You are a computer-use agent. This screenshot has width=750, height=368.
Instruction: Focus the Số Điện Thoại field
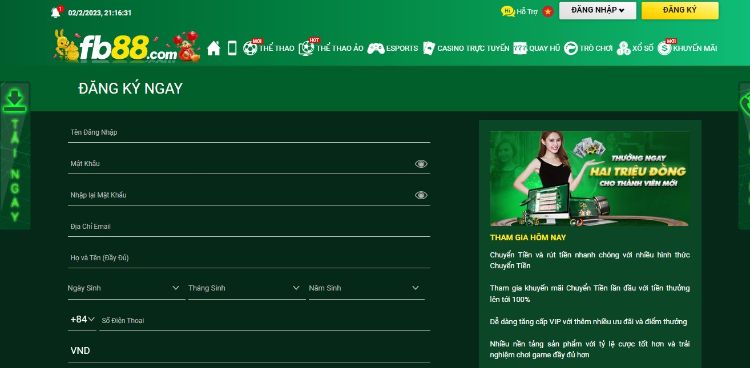(x=265, y=320)
